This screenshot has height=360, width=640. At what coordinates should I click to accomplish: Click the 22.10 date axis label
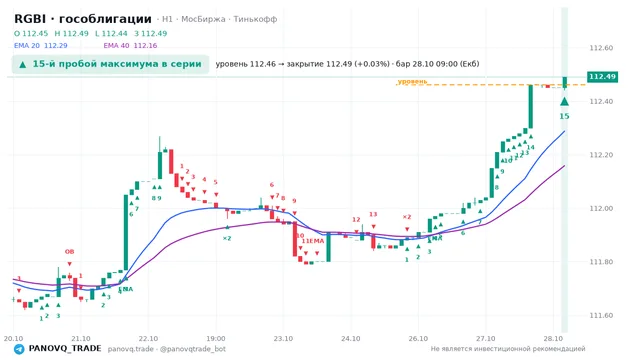(148, 339)
